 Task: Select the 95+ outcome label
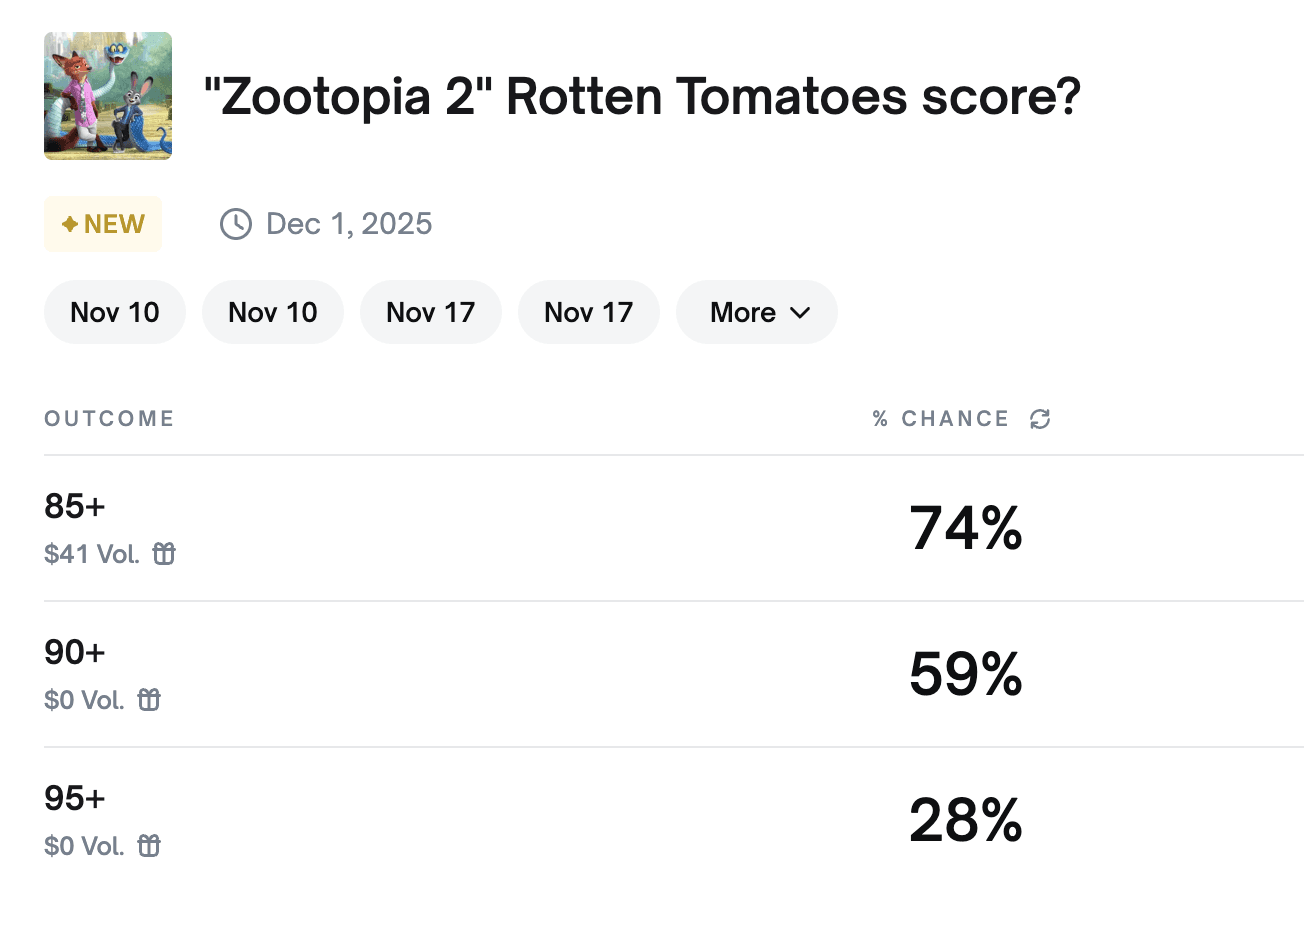coord(75,798)
